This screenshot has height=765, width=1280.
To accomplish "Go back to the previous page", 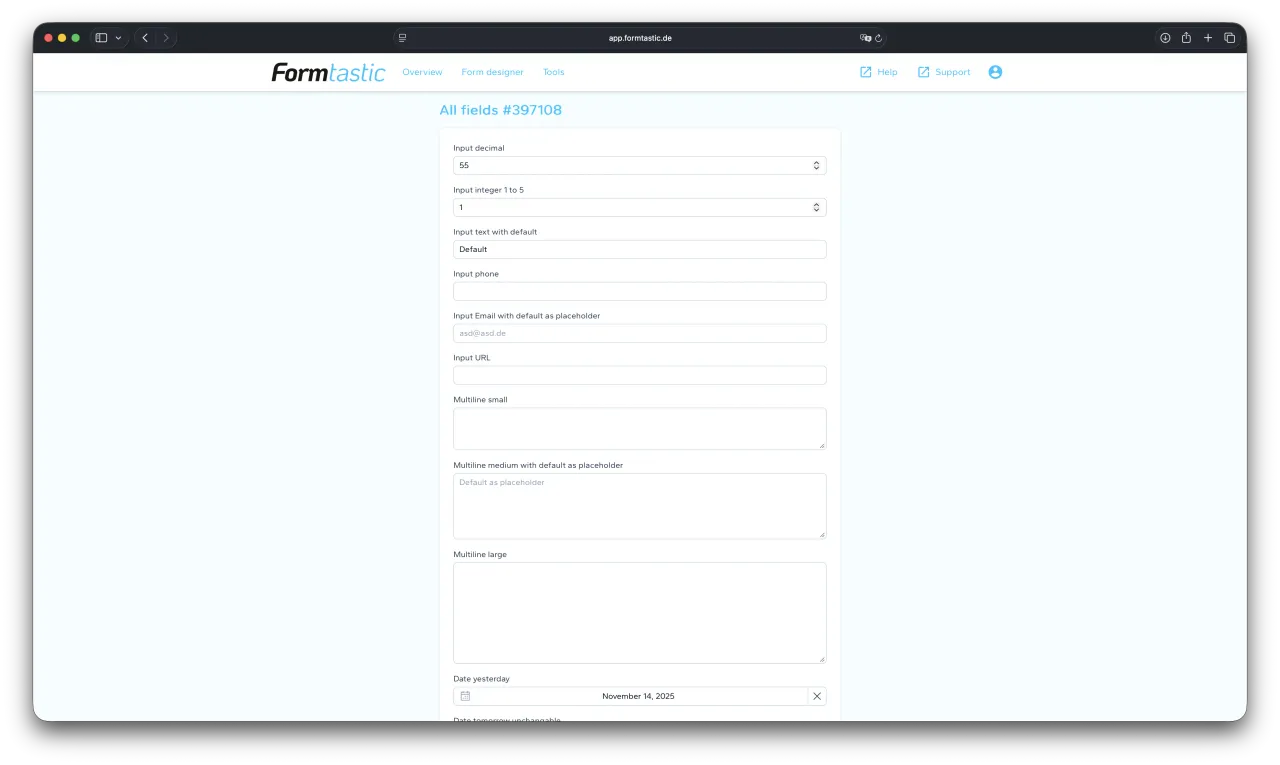I will coord(145,38).
